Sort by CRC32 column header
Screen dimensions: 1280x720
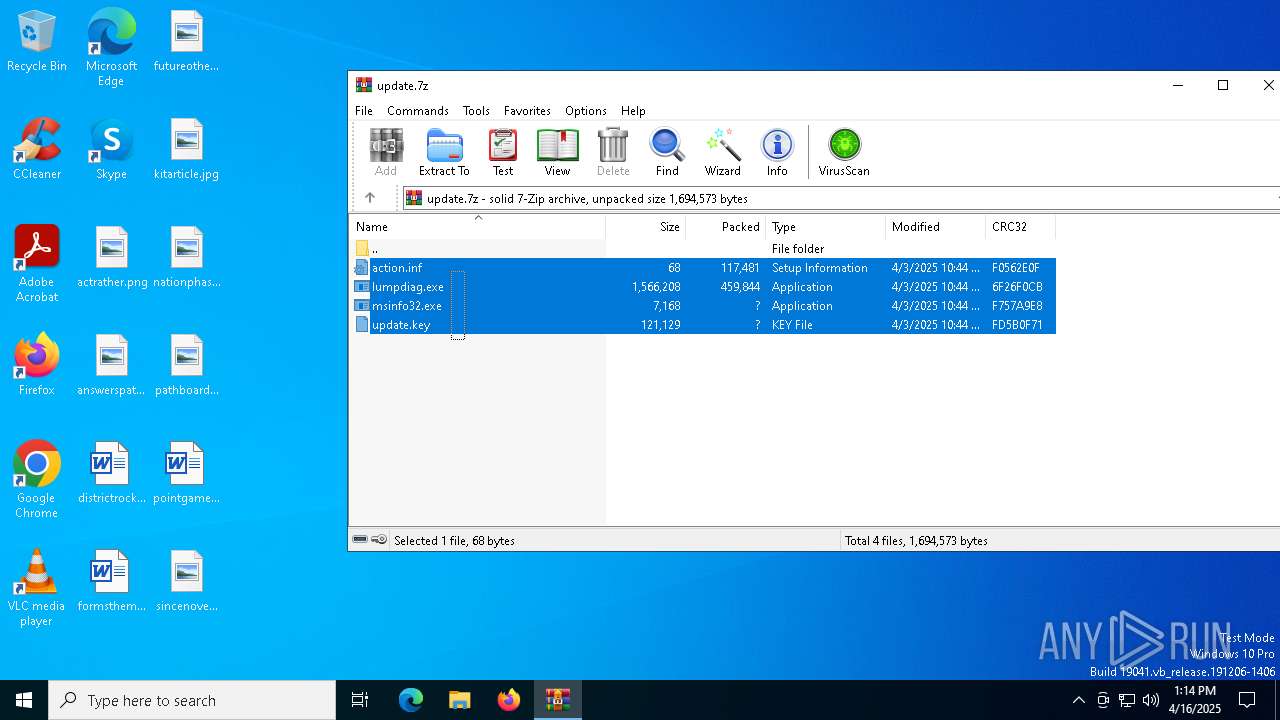pos(1021,227)
